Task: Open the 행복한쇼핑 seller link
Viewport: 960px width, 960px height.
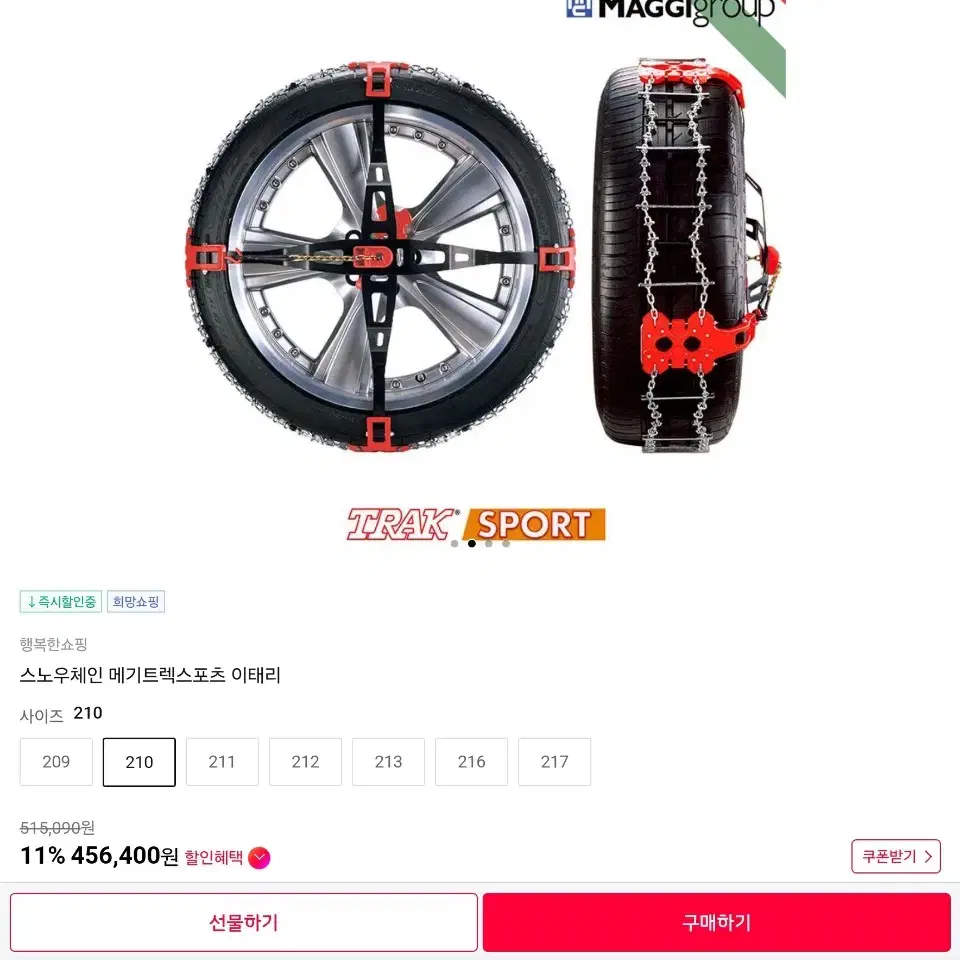Action: [53, 644]
